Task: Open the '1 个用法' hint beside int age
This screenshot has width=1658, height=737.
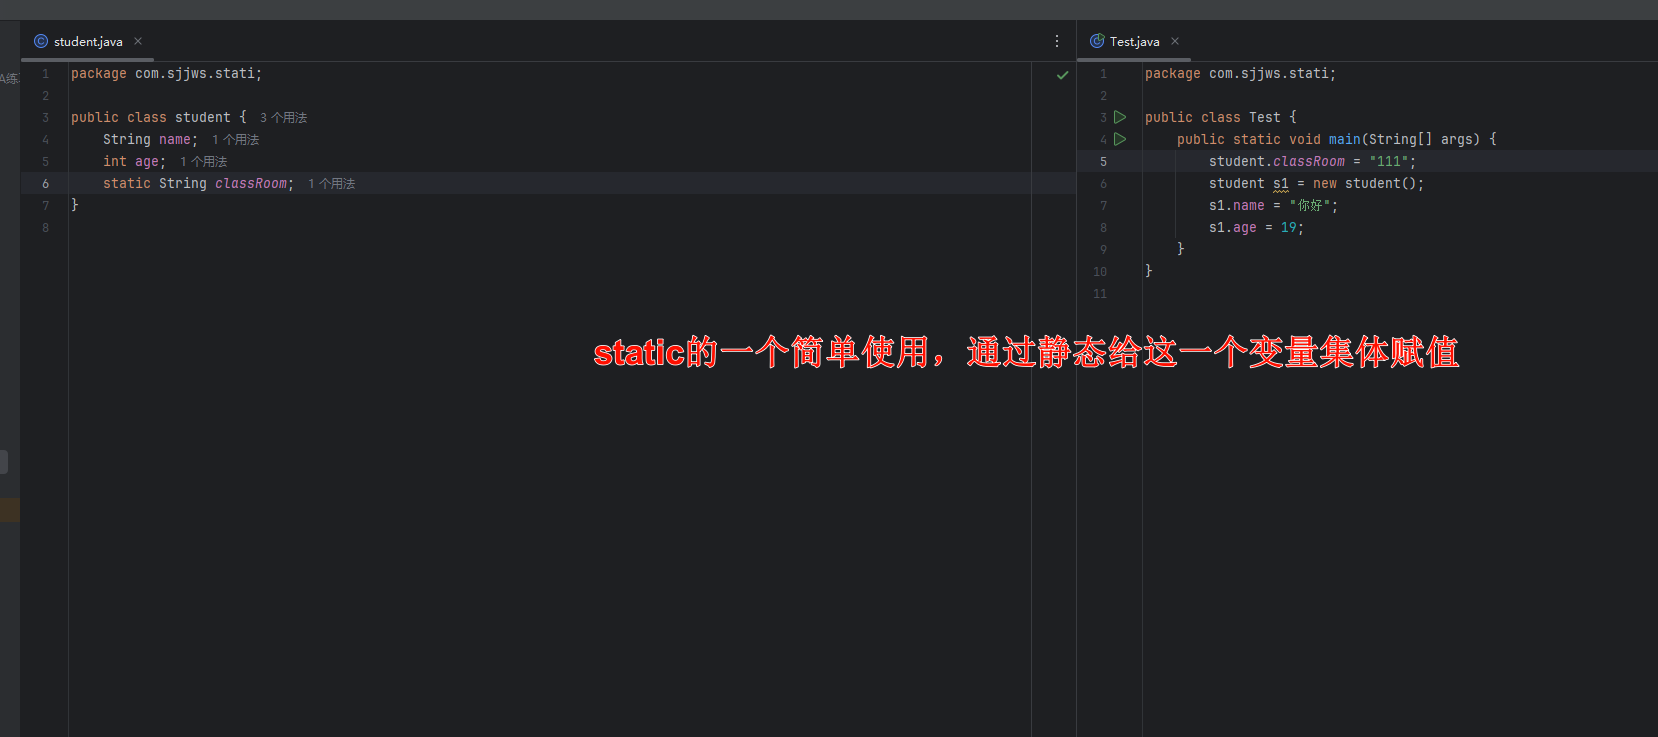Action: tap(203, 162)
